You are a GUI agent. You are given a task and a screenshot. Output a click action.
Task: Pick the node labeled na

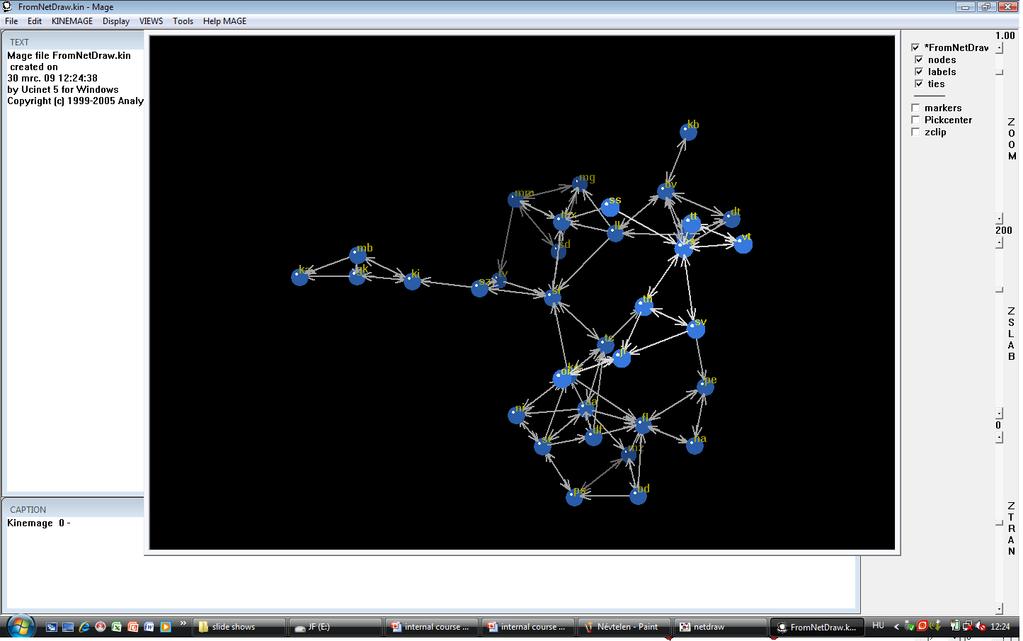(x=695, y=446)
